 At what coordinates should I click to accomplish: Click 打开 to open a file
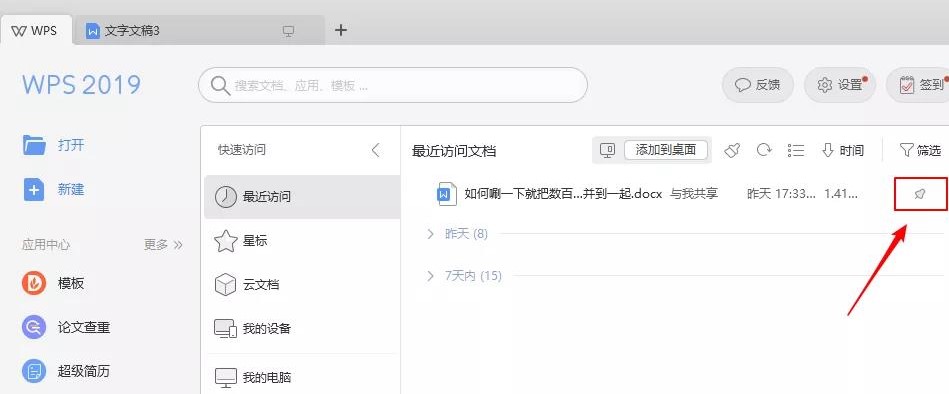71,145
